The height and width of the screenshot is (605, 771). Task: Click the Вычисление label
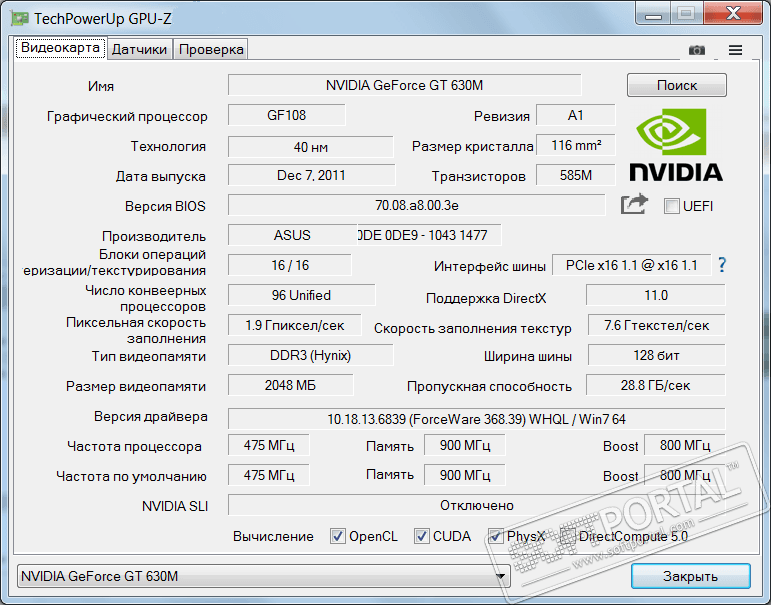click(x=273, y=536)
